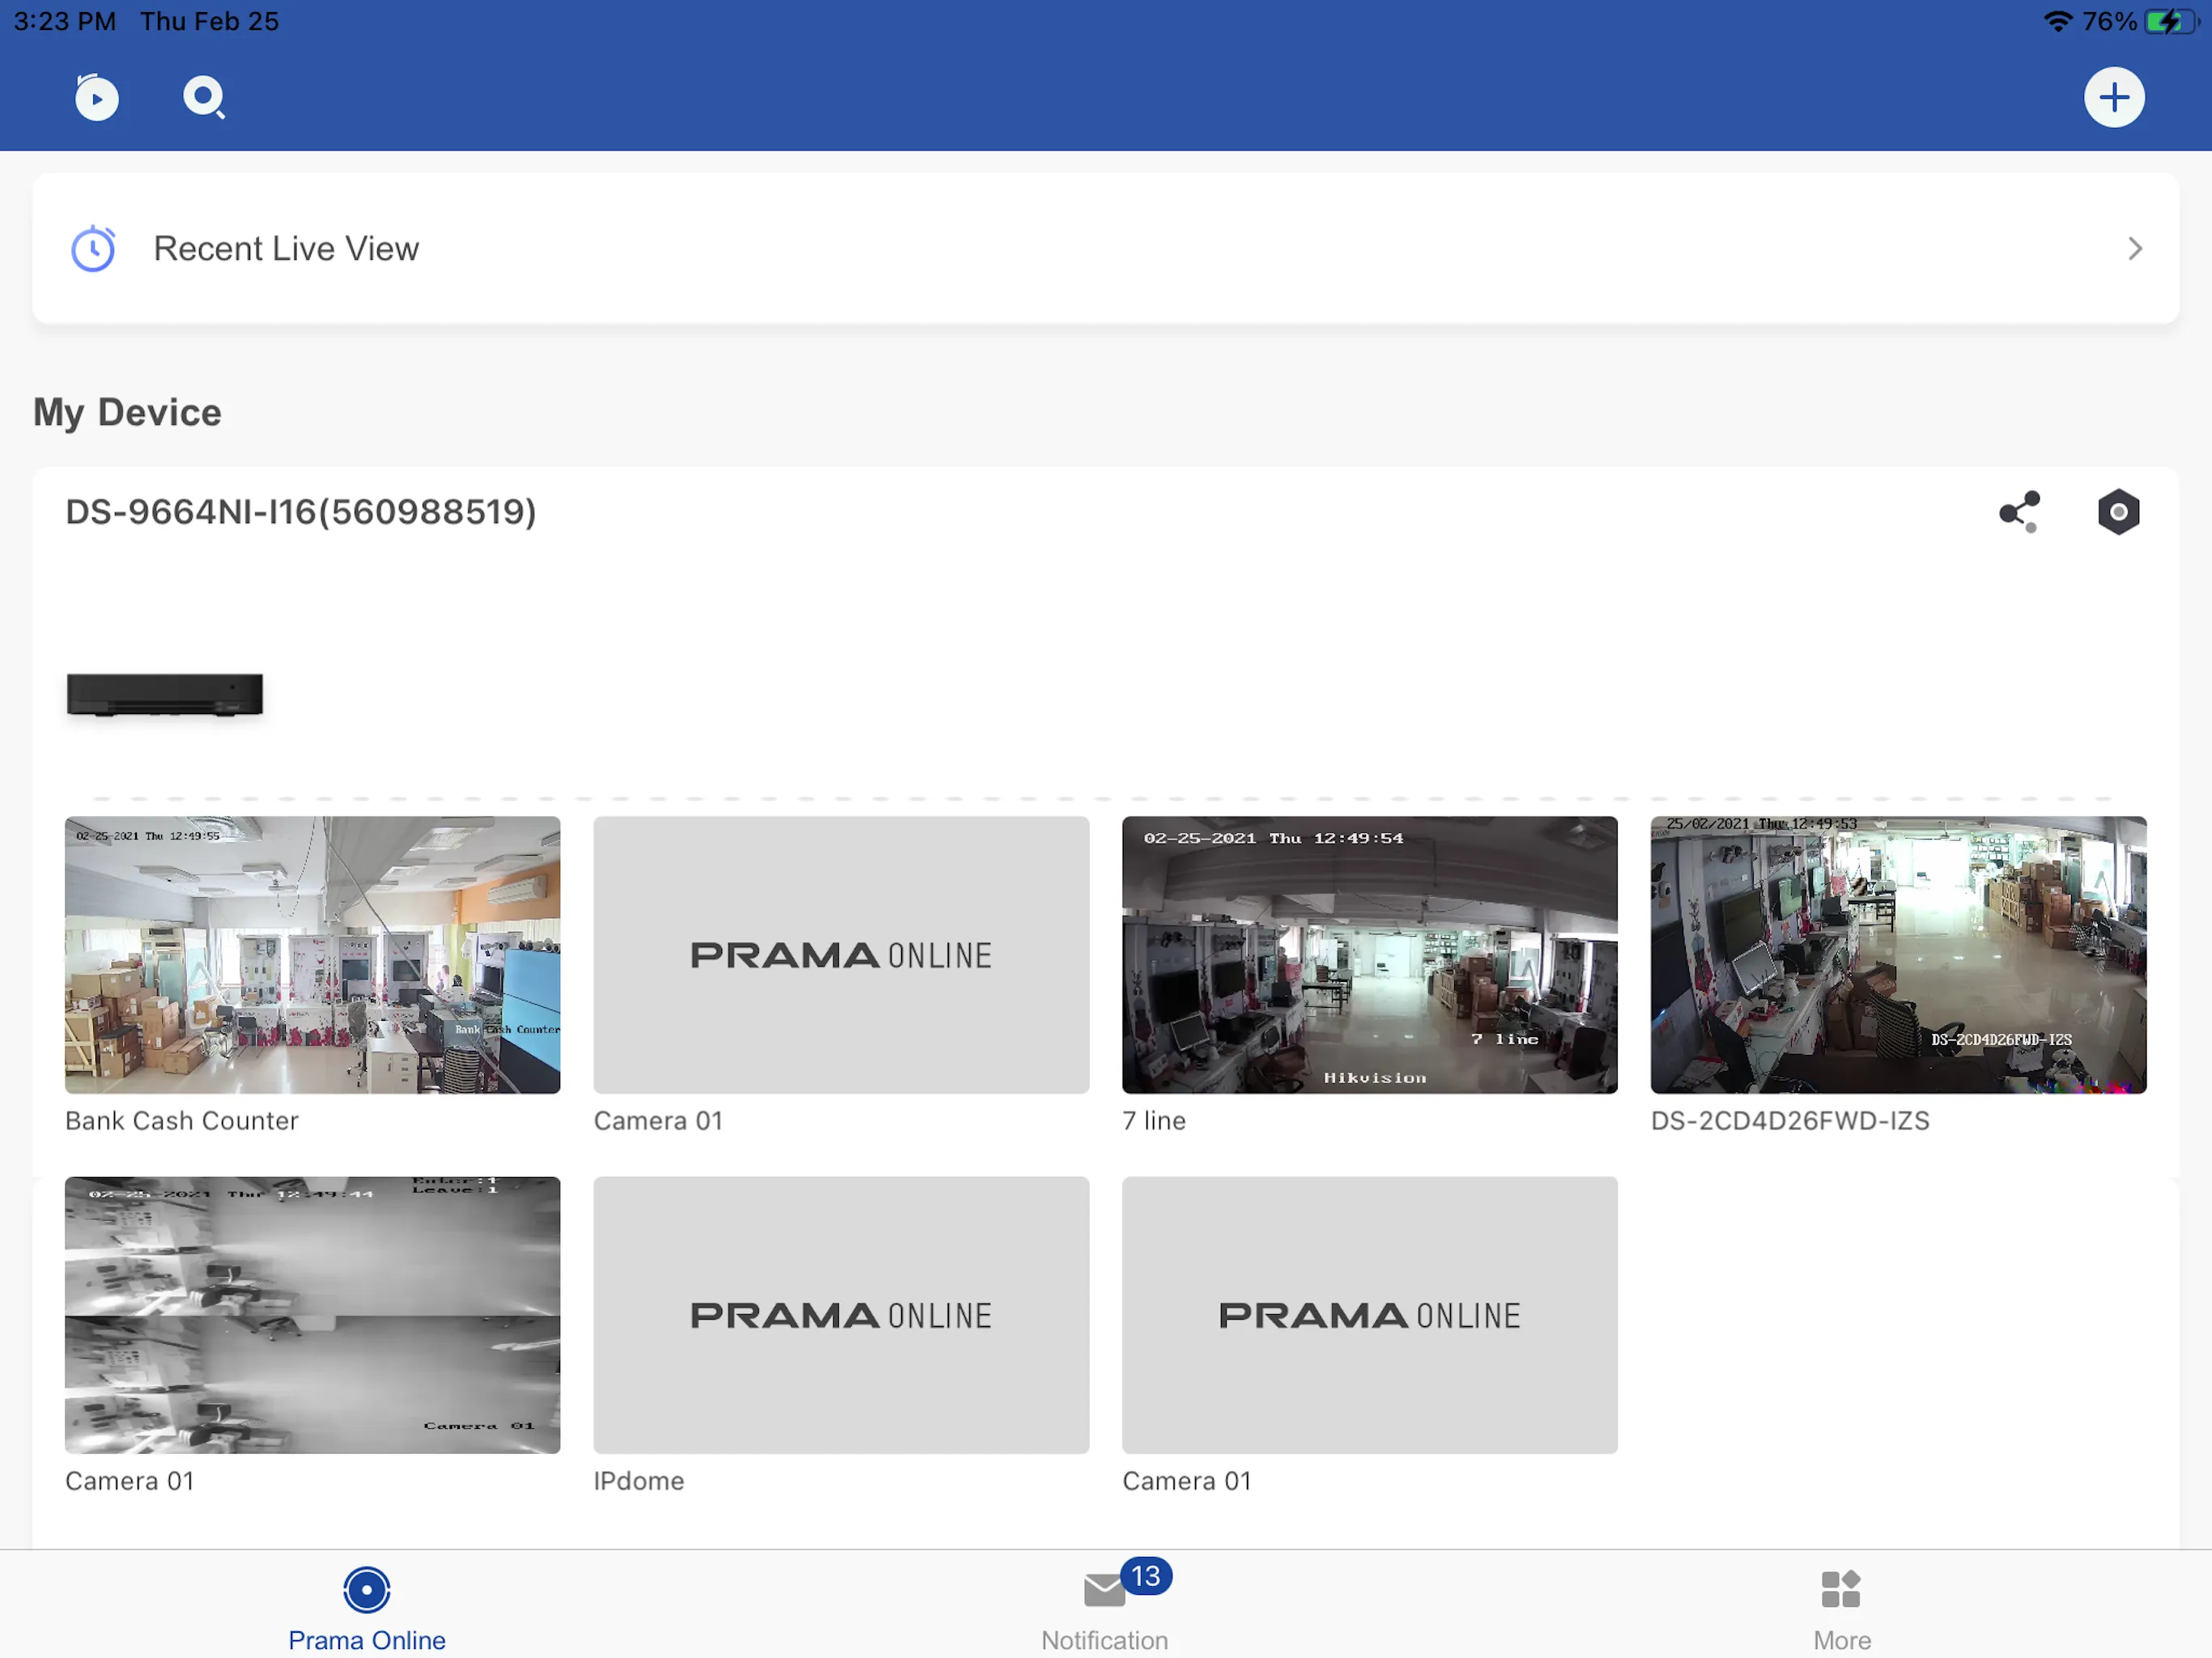Add a new device with plus icon

[x=2113, y=97]
